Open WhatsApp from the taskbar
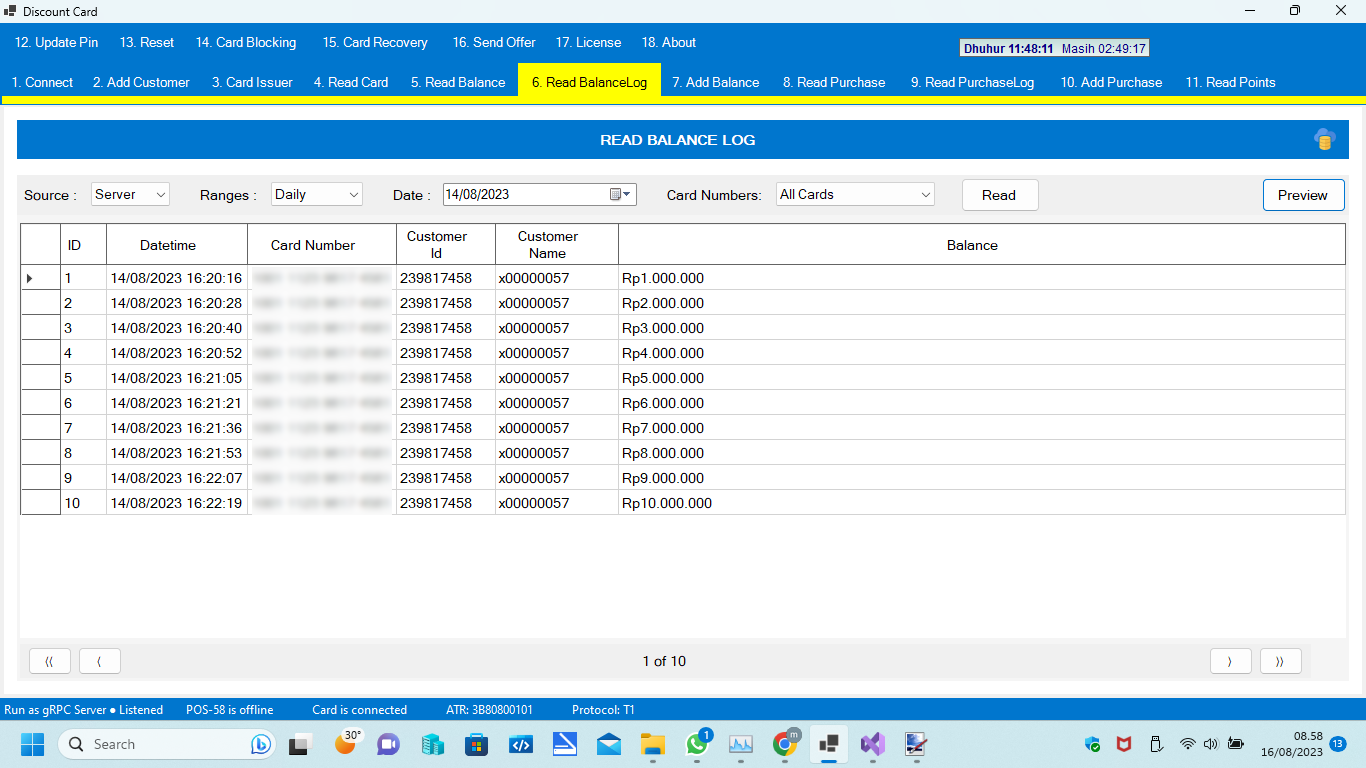This screenshot has width=1366, height=768. pyautogui.click(x=697, y=744)
